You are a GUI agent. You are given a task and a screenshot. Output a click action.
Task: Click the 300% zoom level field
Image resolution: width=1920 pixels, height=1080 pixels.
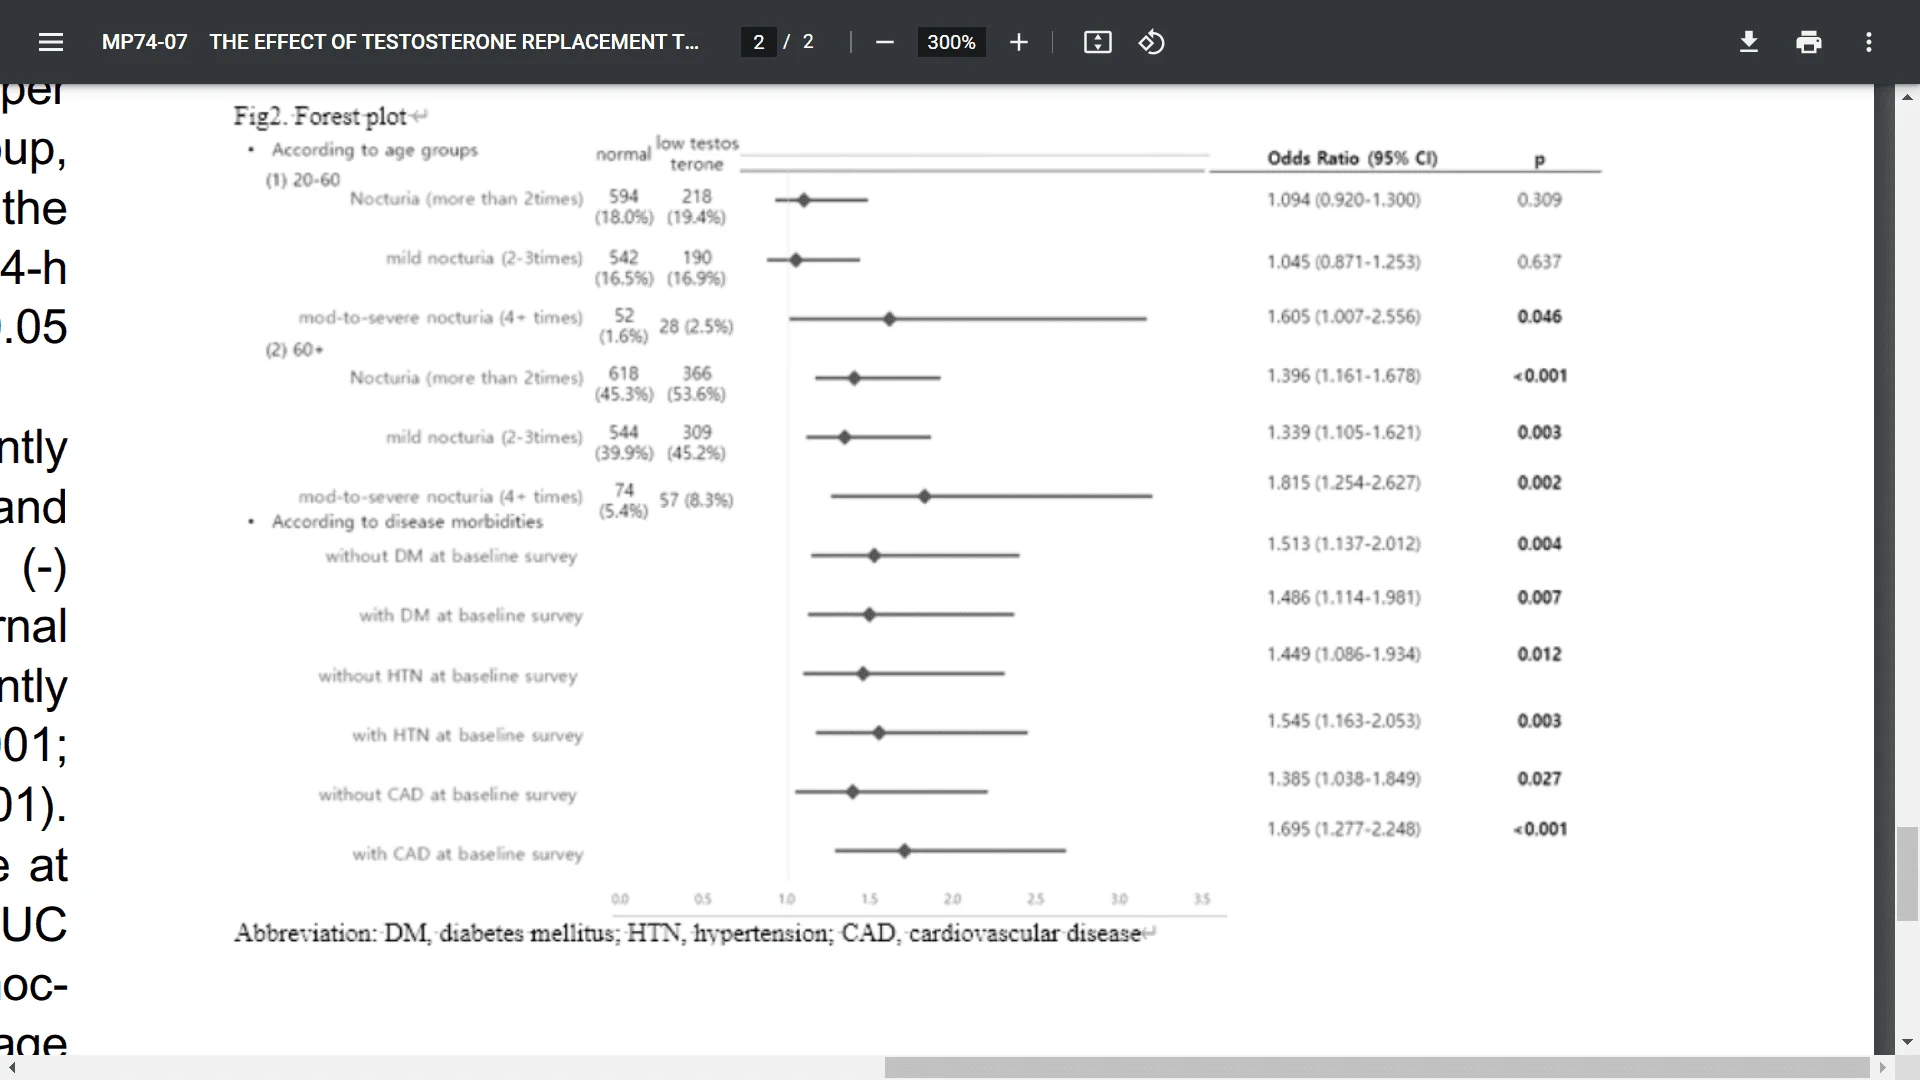(951, 42)
